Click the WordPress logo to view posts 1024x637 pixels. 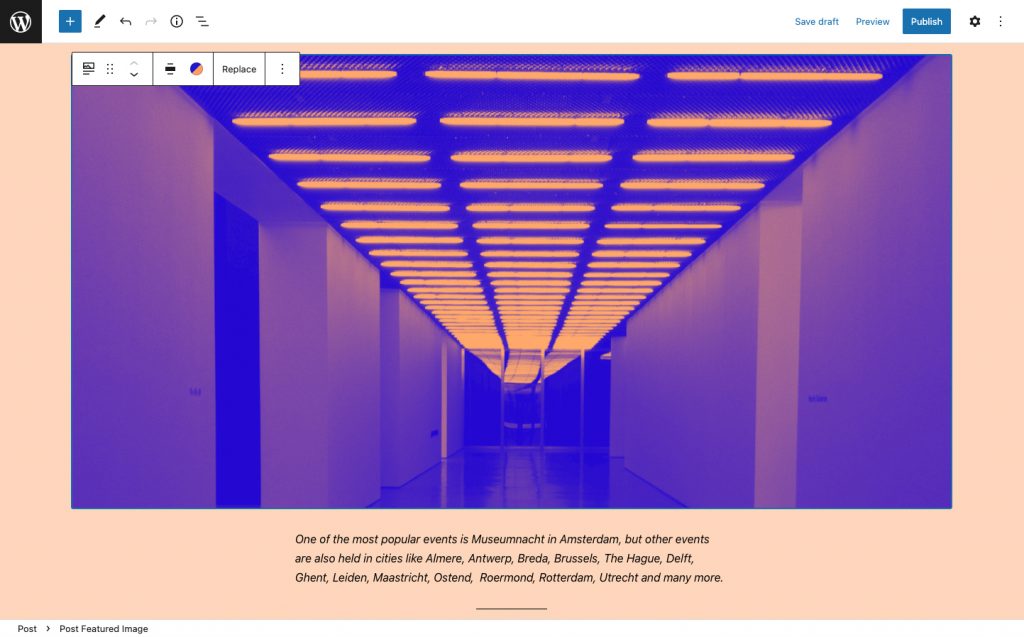pos(21,22)
